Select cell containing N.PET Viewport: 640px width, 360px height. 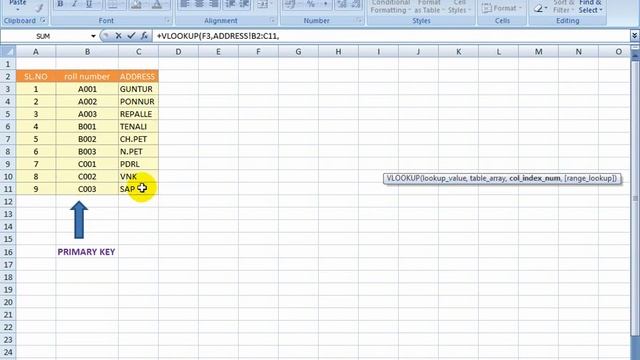[x=138, y=151]
